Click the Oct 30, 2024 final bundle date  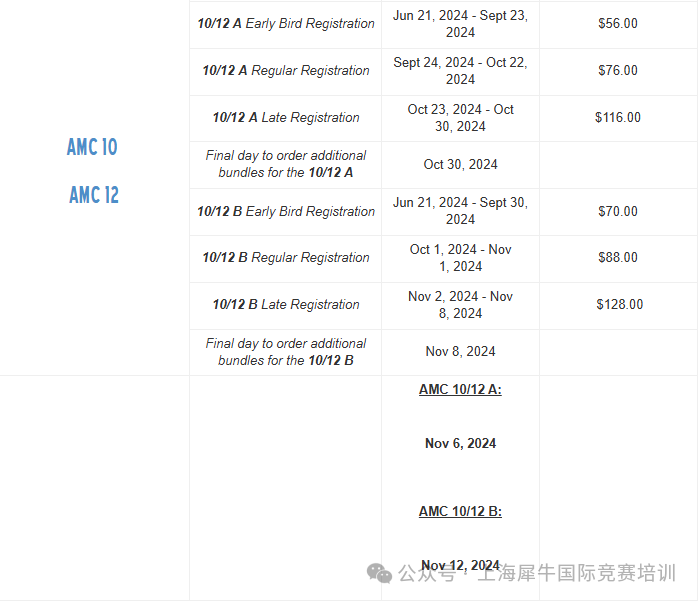pos(460,165)
